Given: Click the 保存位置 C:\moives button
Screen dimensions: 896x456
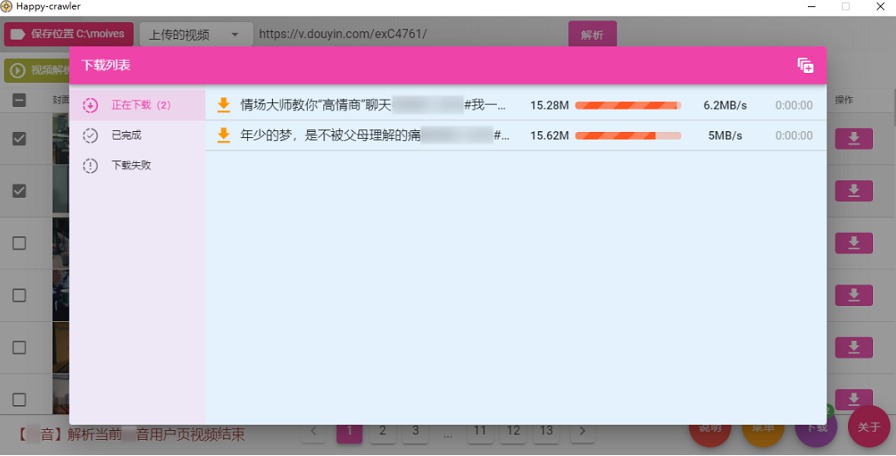Looking at the screenshot, I should point(69,34).
